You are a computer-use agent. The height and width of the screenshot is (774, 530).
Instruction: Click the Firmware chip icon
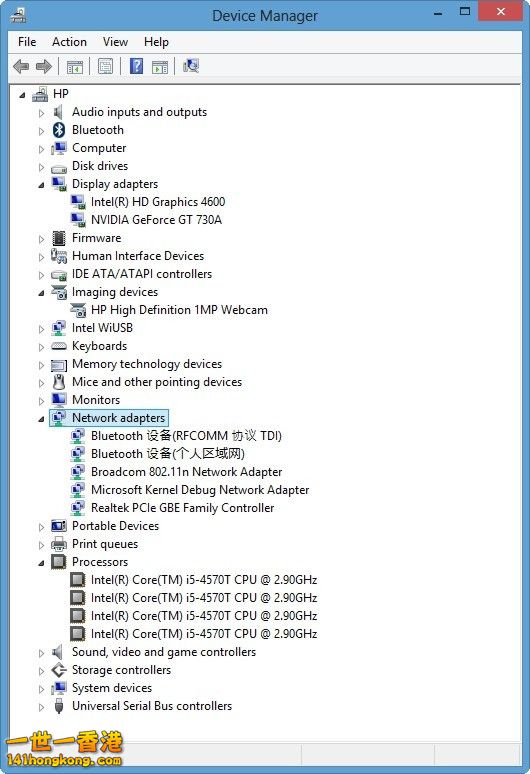coord(59,238)
